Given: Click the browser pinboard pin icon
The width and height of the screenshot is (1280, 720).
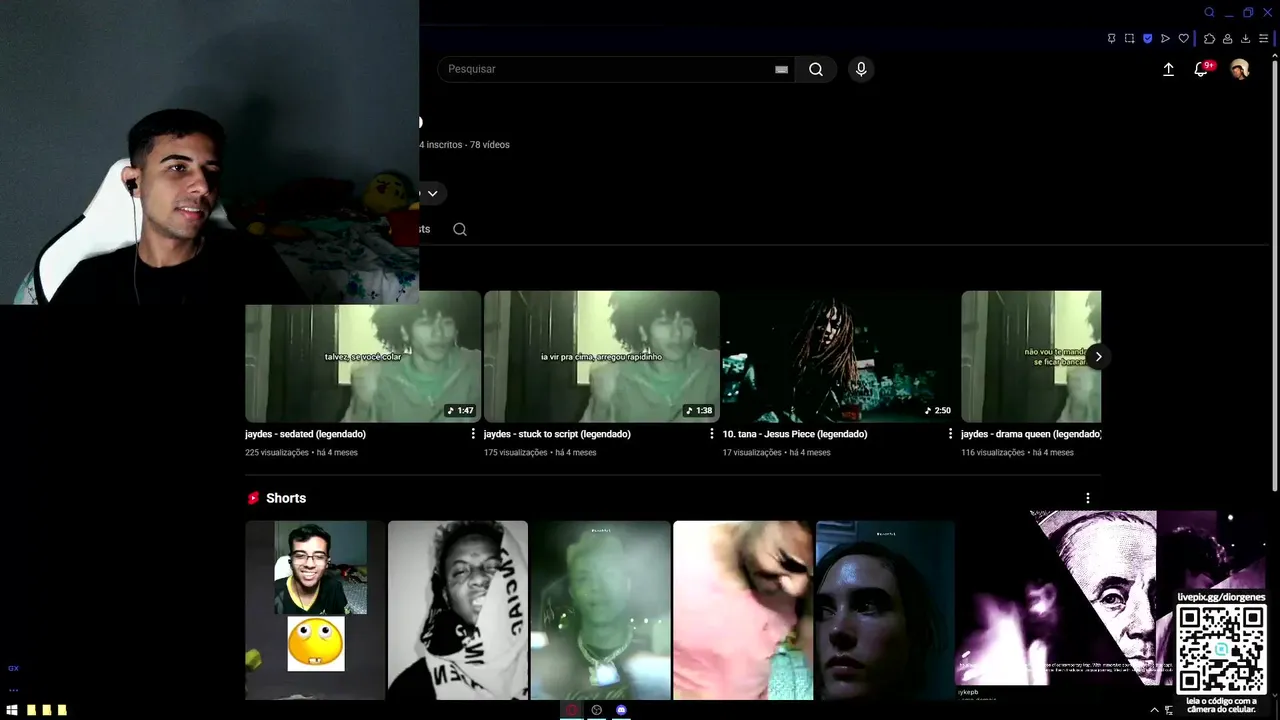Looking at the screenshot, I should (x=1111, y=39).
